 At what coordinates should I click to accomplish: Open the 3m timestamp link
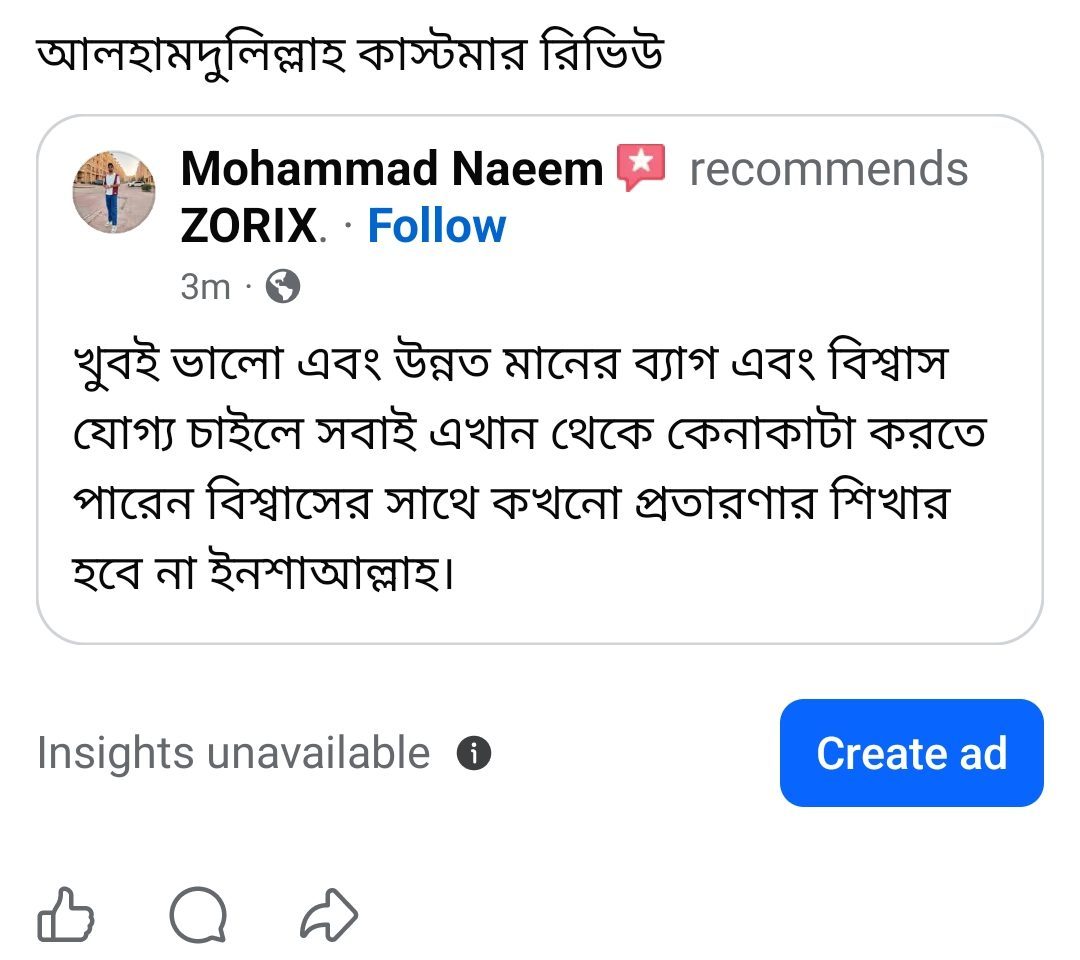tap(205, 286)
